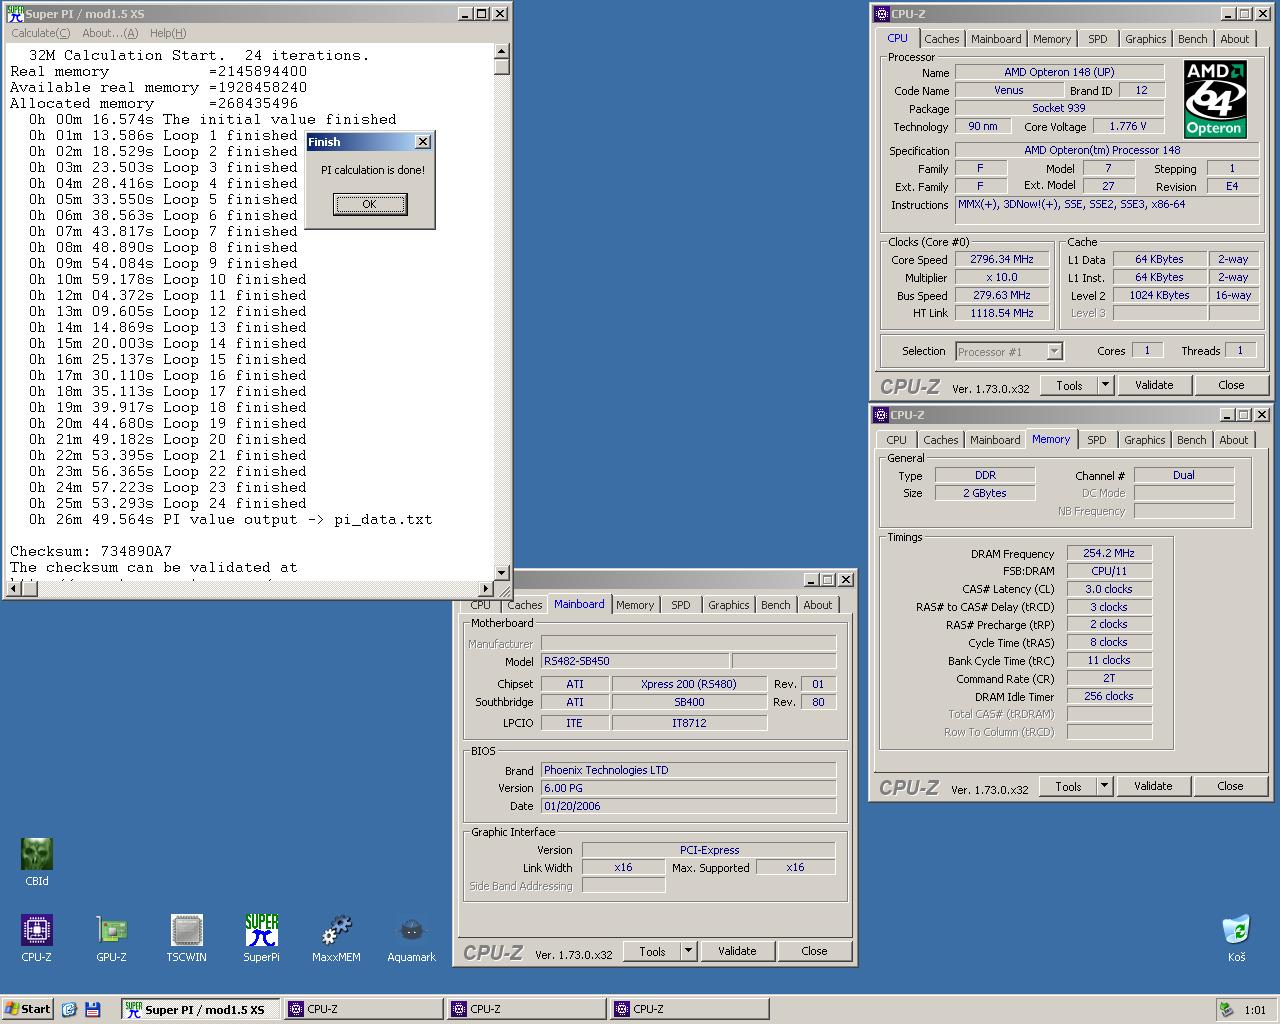Click the taskbar clock showing 1:01

click(1255, 1010)
